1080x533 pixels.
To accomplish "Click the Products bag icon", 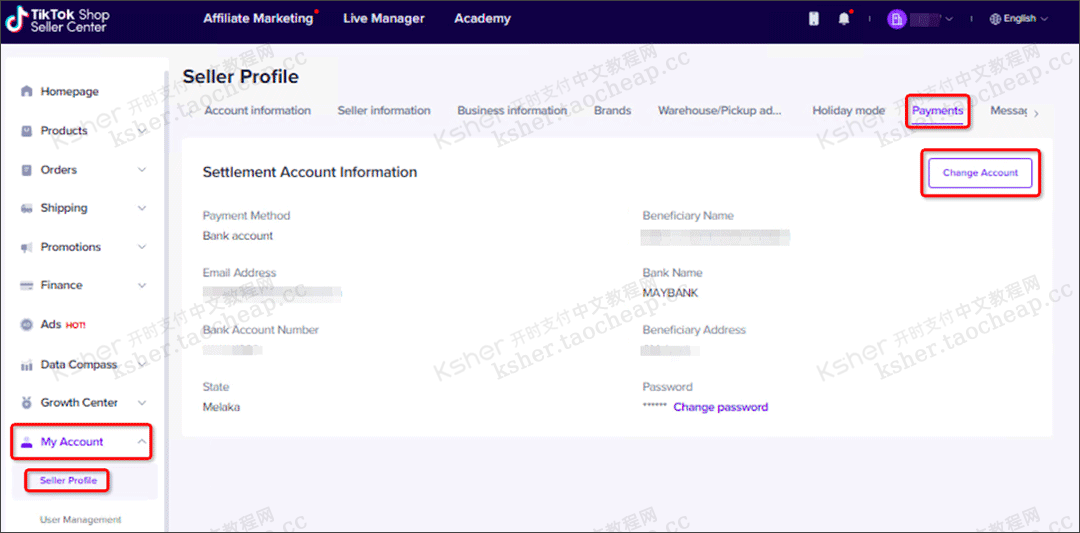I will (x=27, y=130).
